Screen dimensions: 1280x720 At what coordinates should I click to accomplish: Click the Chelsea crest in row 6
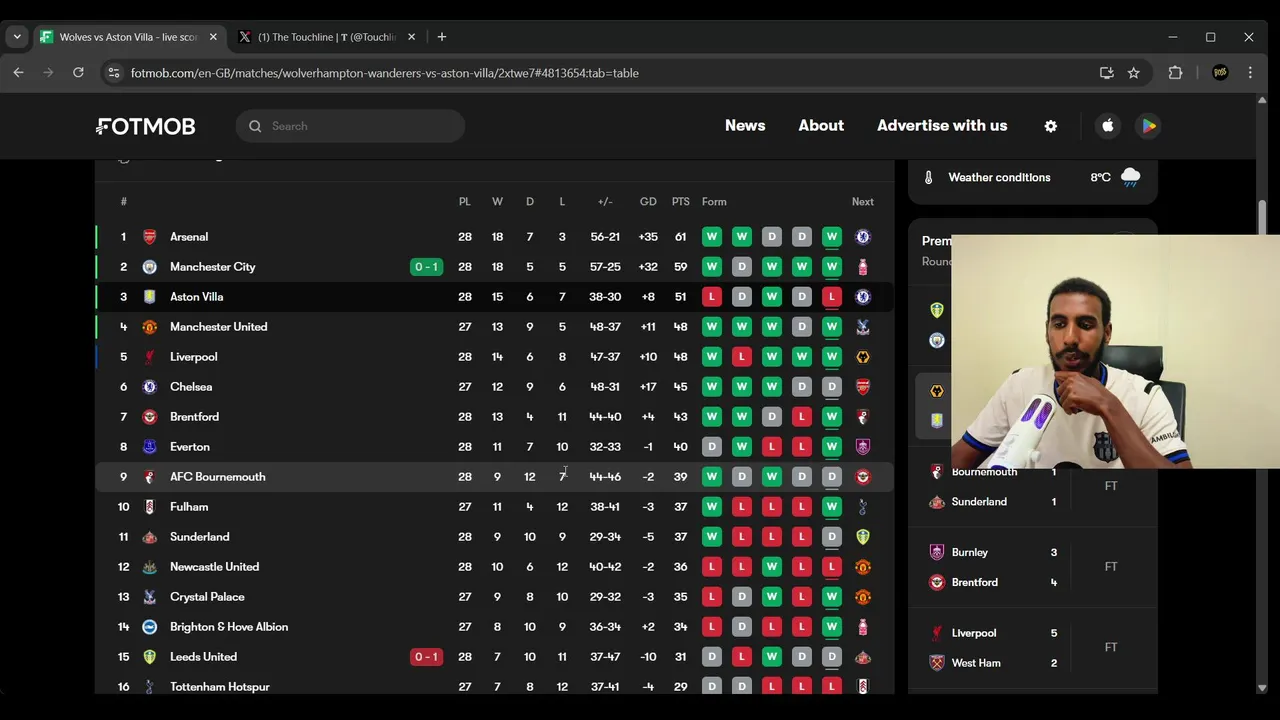tap(149, 387)
